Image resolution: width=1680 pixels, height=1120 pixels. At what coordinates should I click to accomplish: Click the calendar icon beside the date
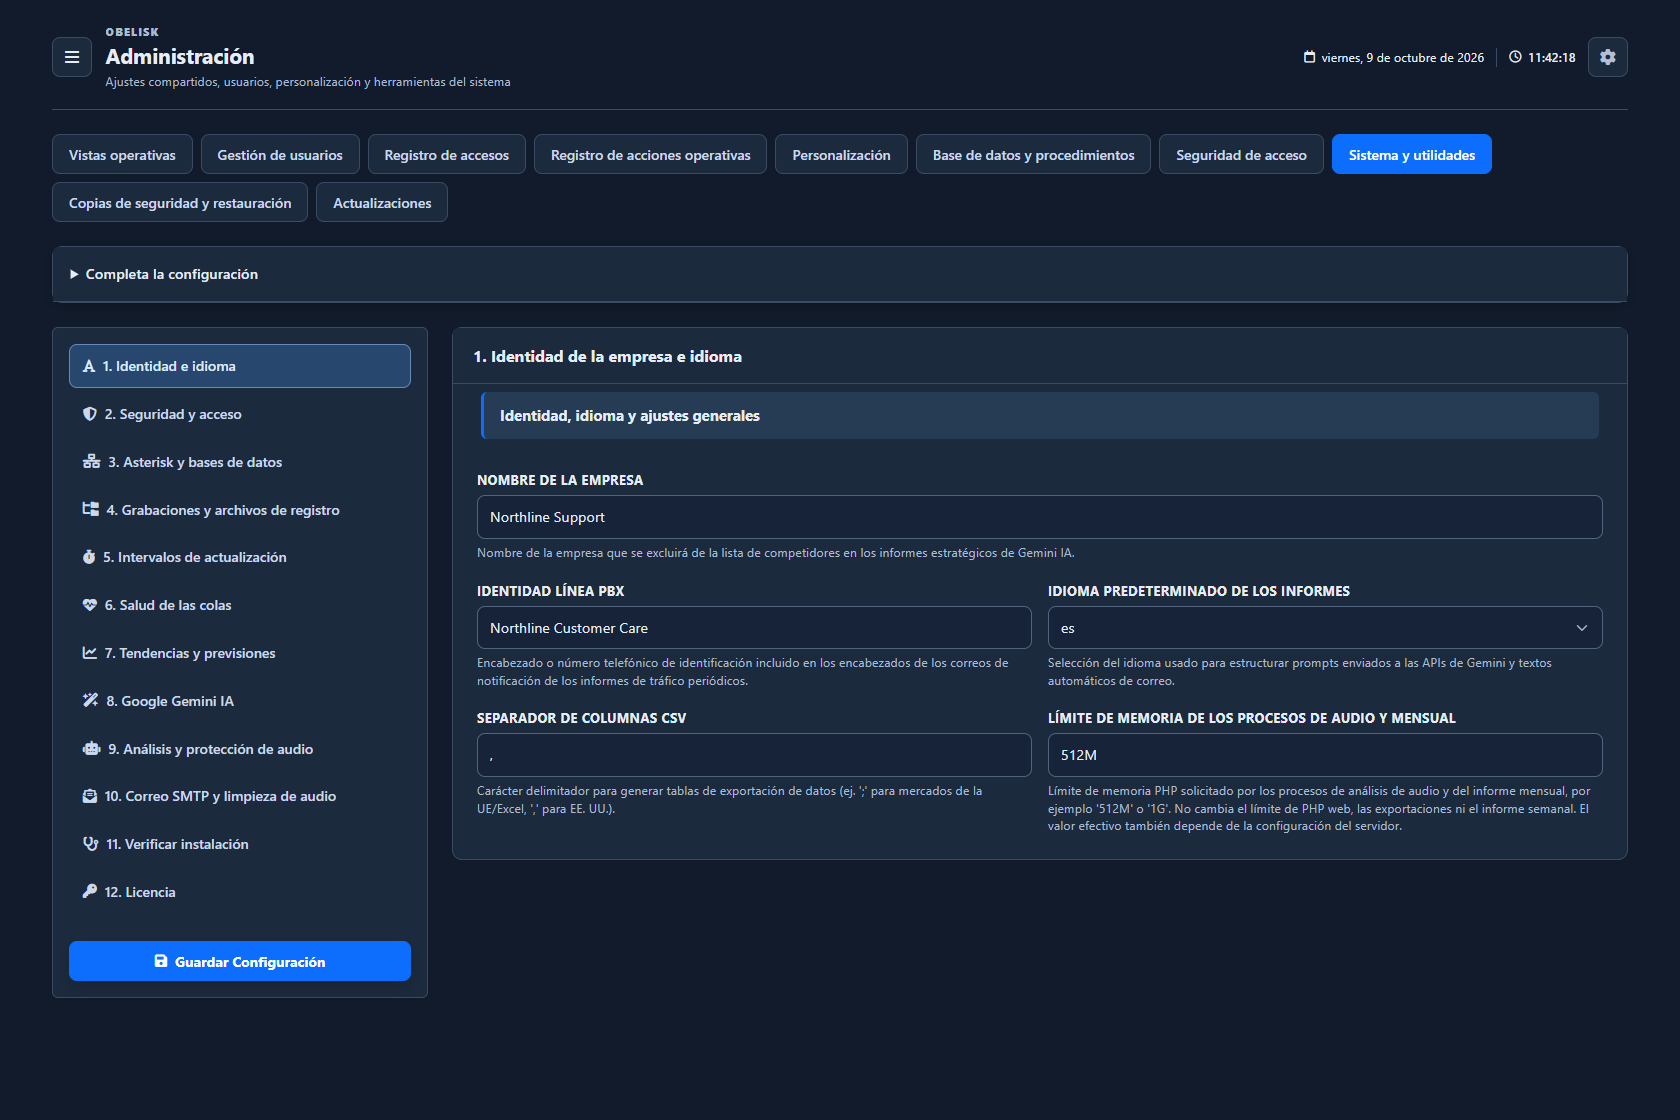click(1309, 57)
